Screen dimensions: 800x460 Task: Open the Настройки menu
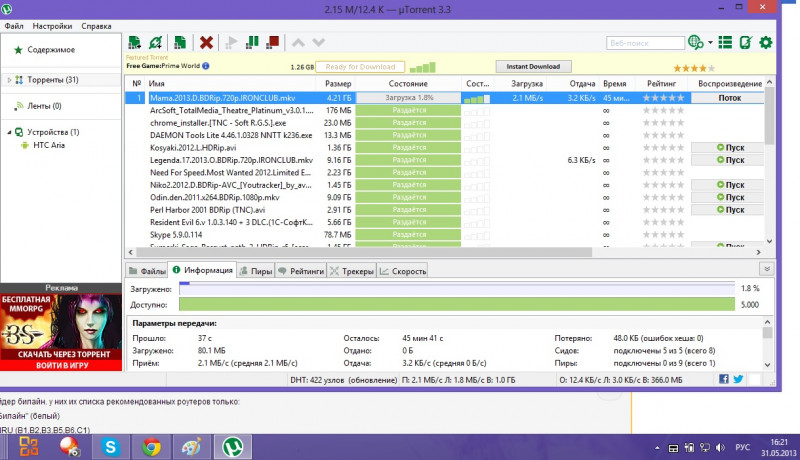click(52, 26)
